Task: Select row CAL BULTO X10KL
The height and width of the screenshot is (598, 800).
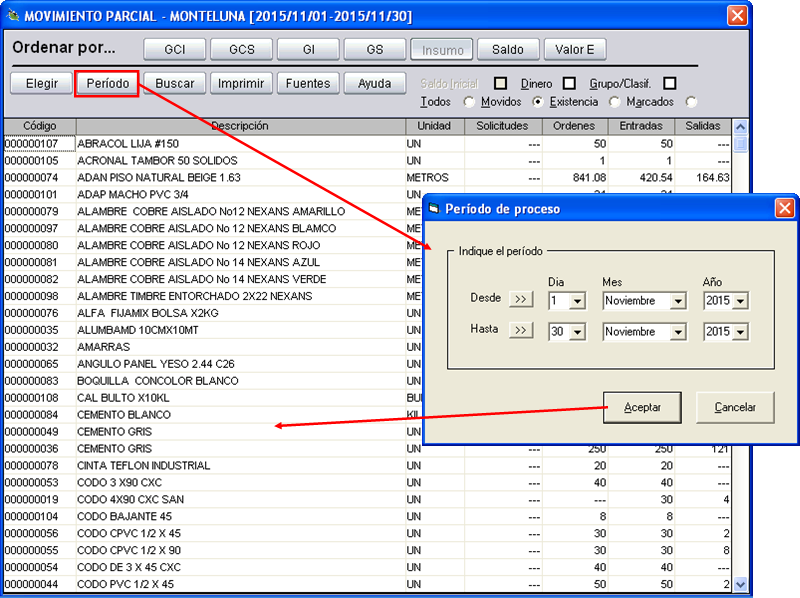Action: (214, 398)
